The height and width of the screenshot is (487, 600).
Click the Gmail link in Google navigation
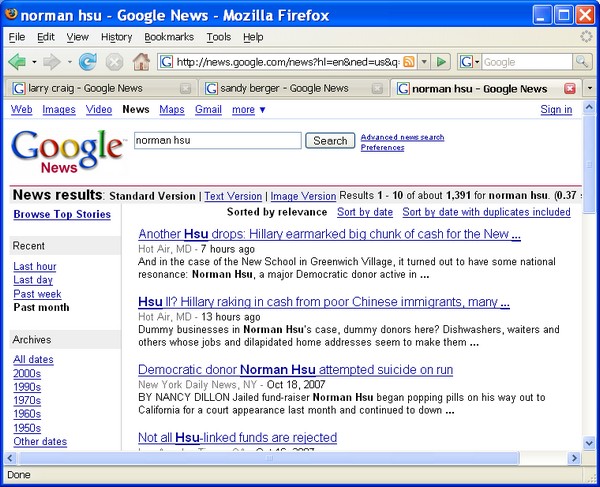tap(208, 110)
